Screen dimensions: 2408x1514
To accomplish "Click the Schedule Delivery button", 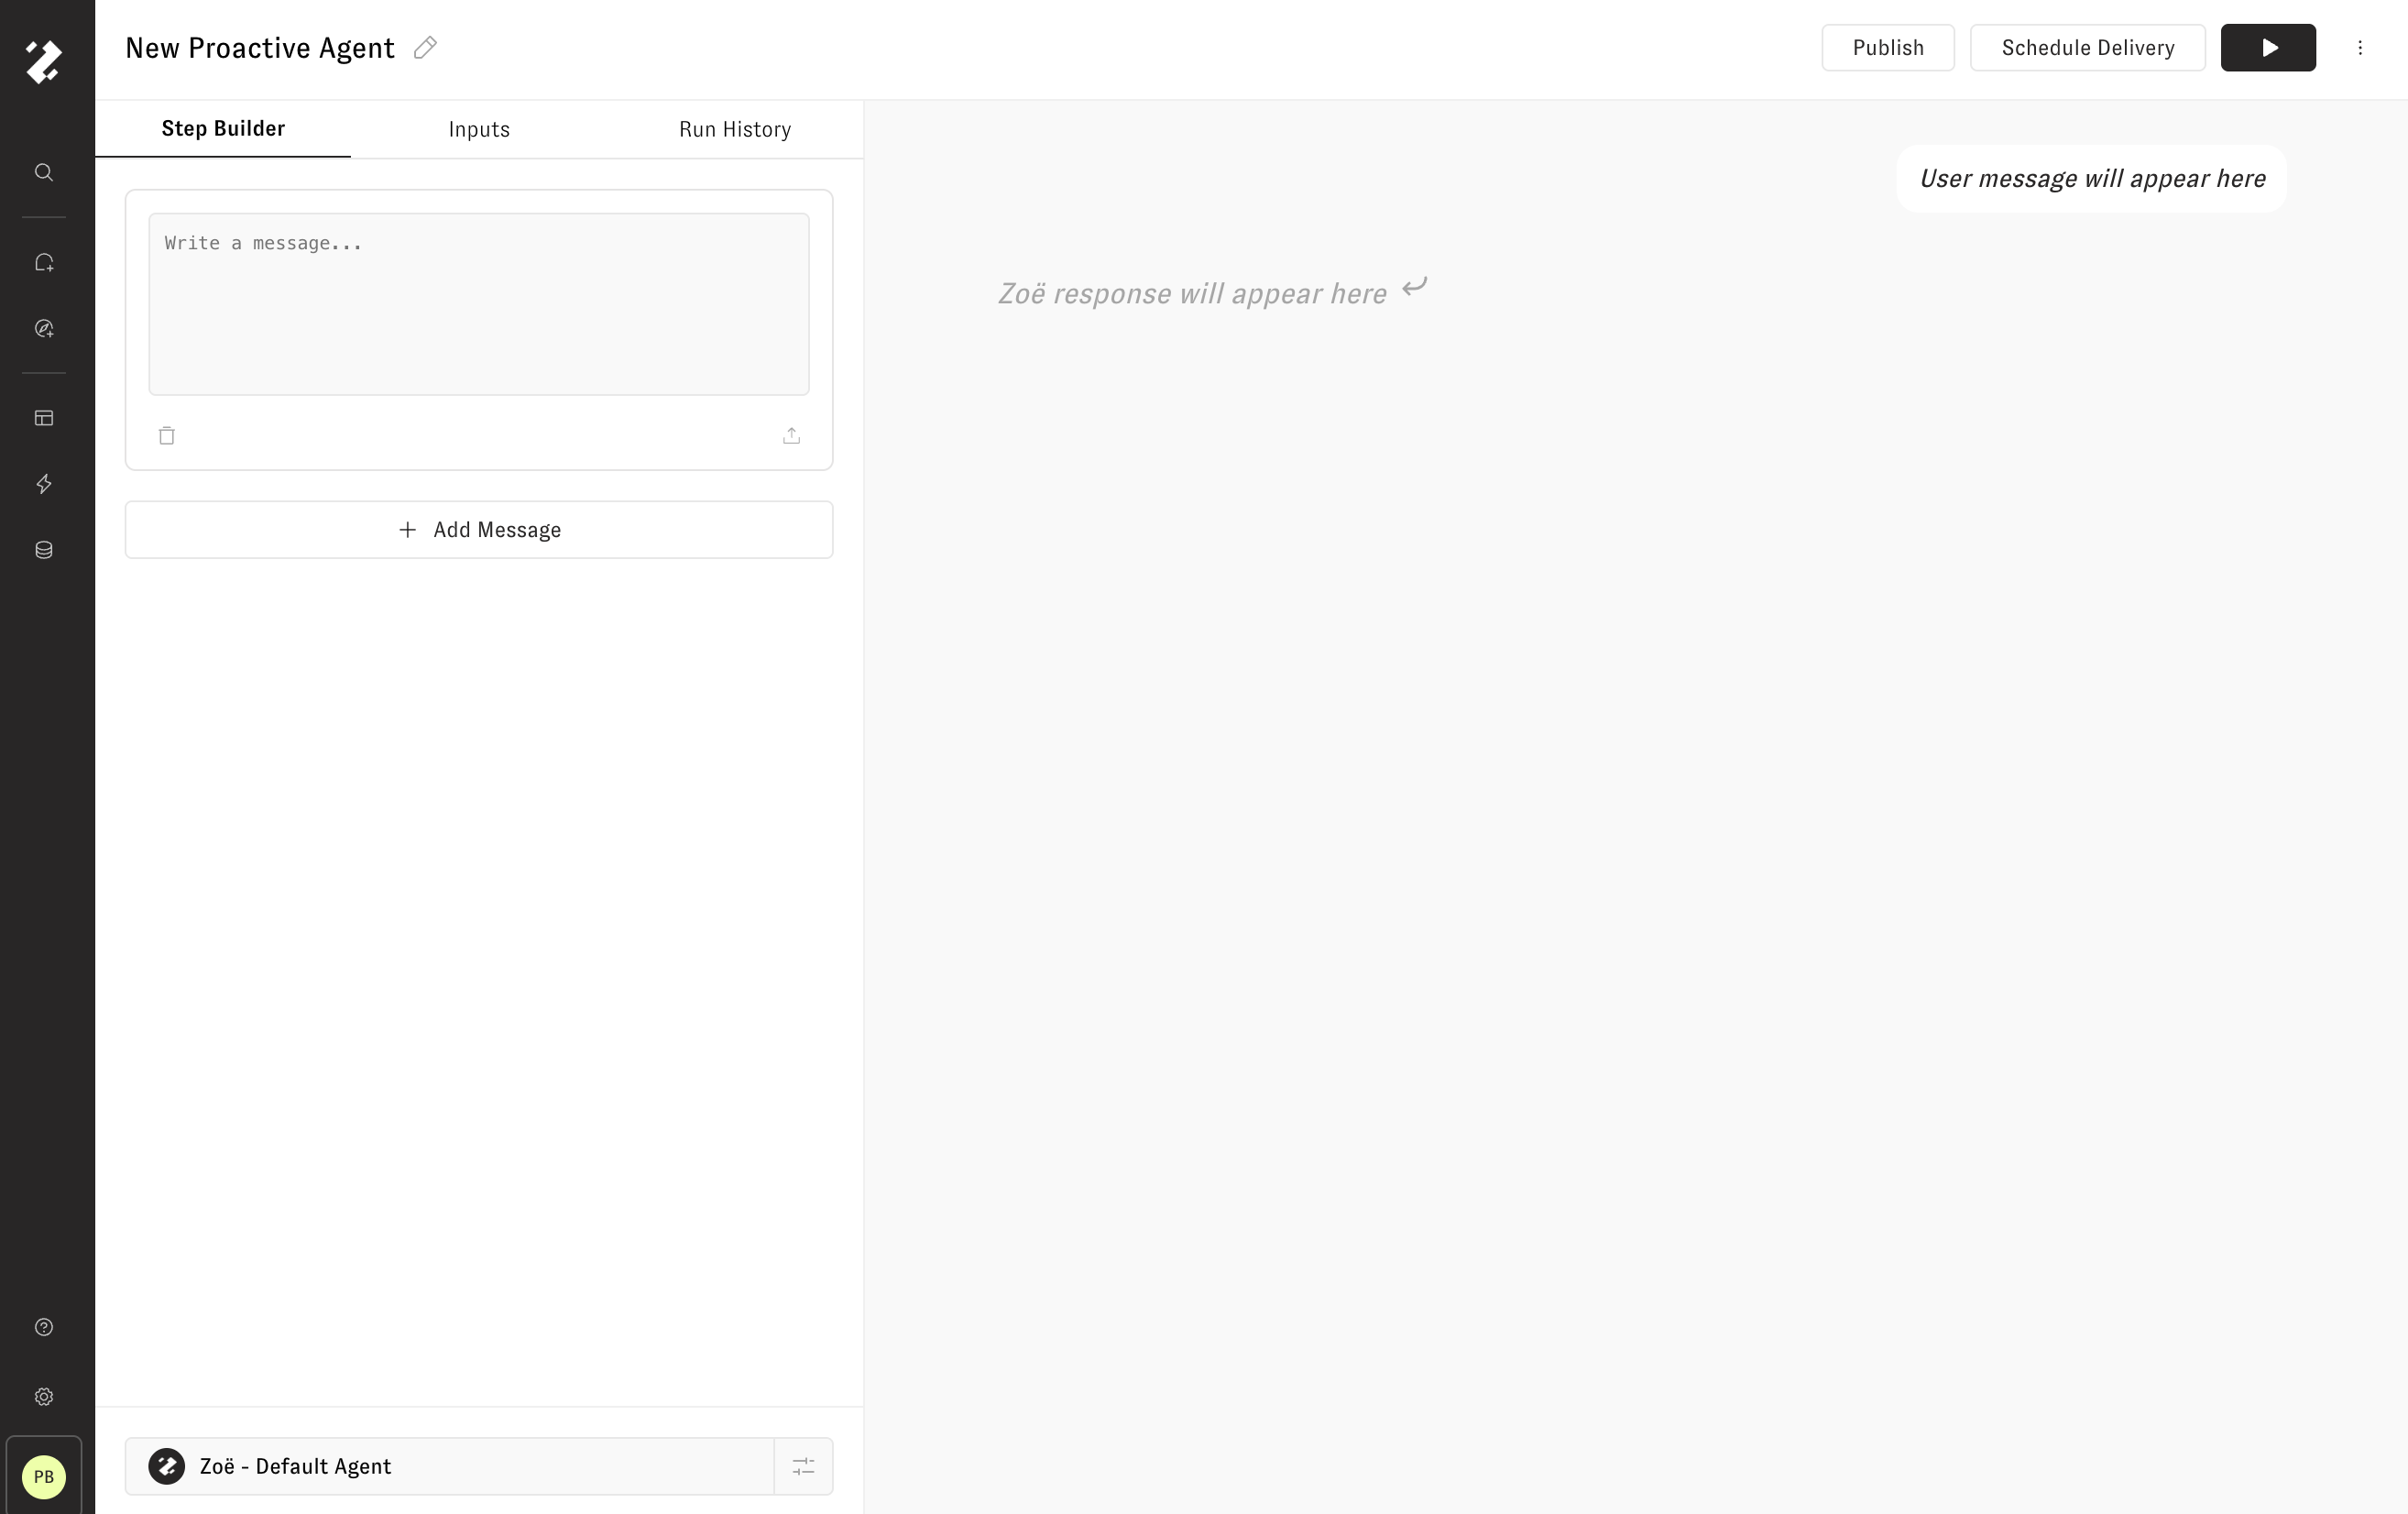I will click(2087, 48).
